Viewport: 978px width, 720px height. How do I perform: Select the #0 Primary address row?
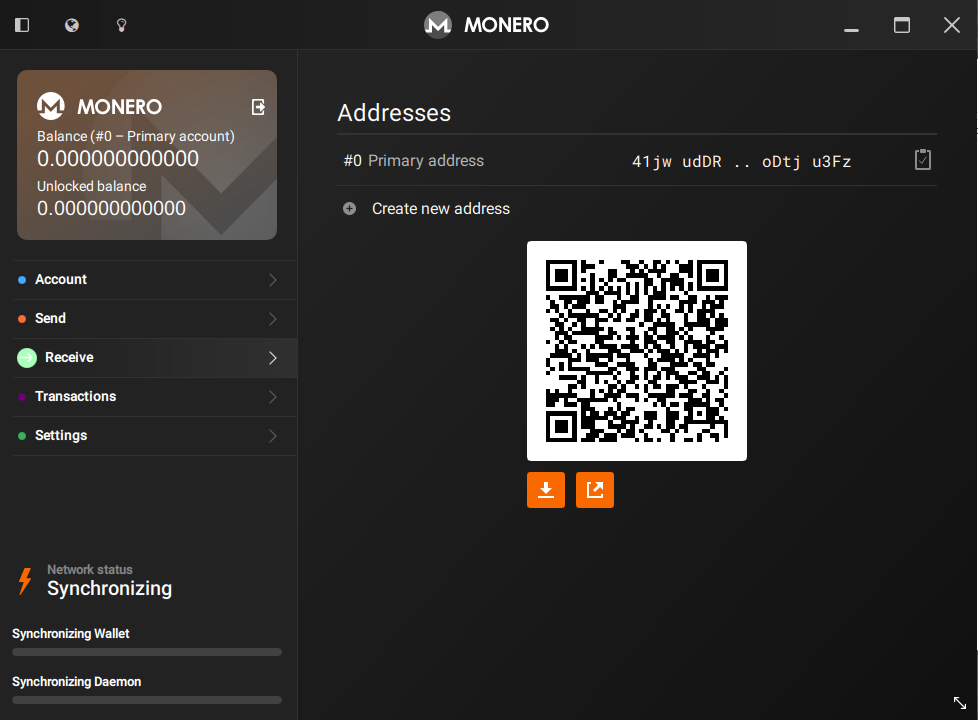637,160
